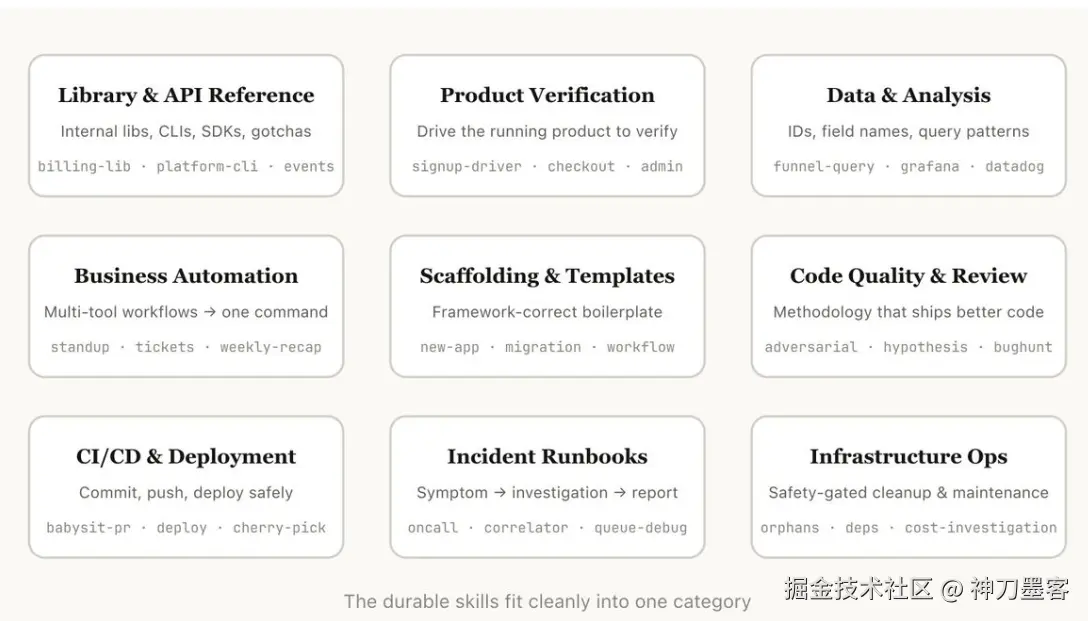Click the billing-lib tag
The image size is (1088, 621).
(84, 166)
